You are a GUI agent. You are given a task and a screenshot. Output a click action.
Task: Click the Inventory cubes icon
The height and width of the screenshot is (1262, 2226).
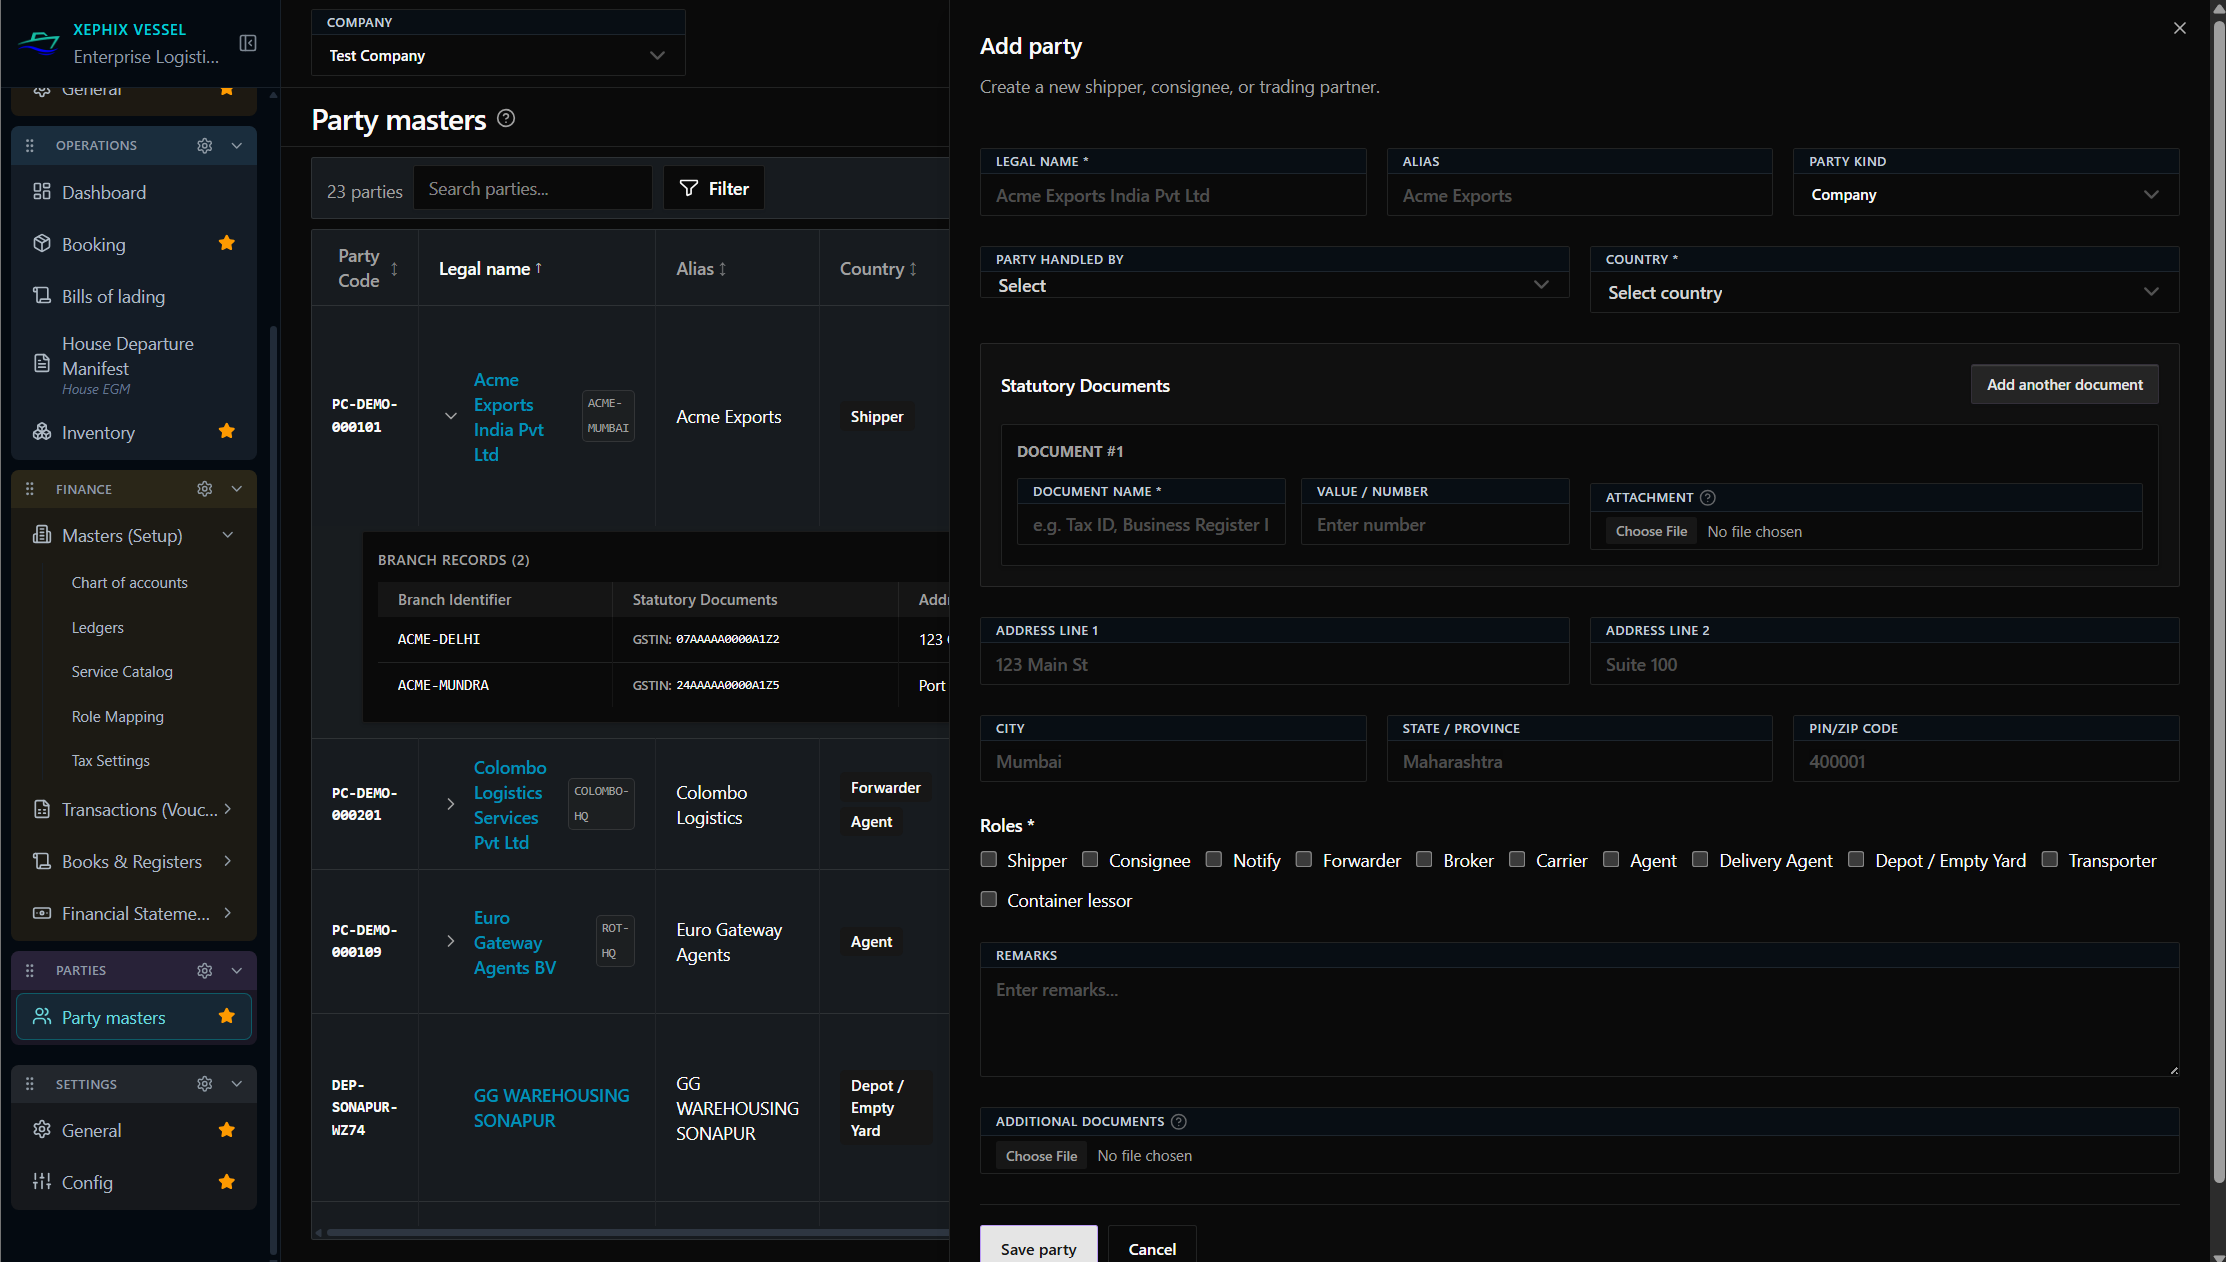pos(42,431)
